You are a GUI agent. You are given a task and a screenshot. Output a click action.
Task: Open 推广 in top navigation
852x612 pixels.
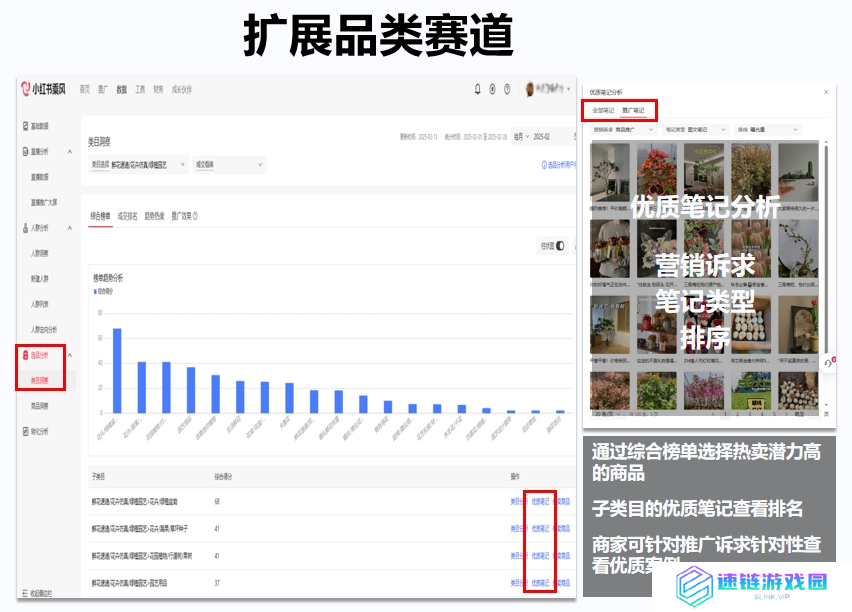(103, 89)
